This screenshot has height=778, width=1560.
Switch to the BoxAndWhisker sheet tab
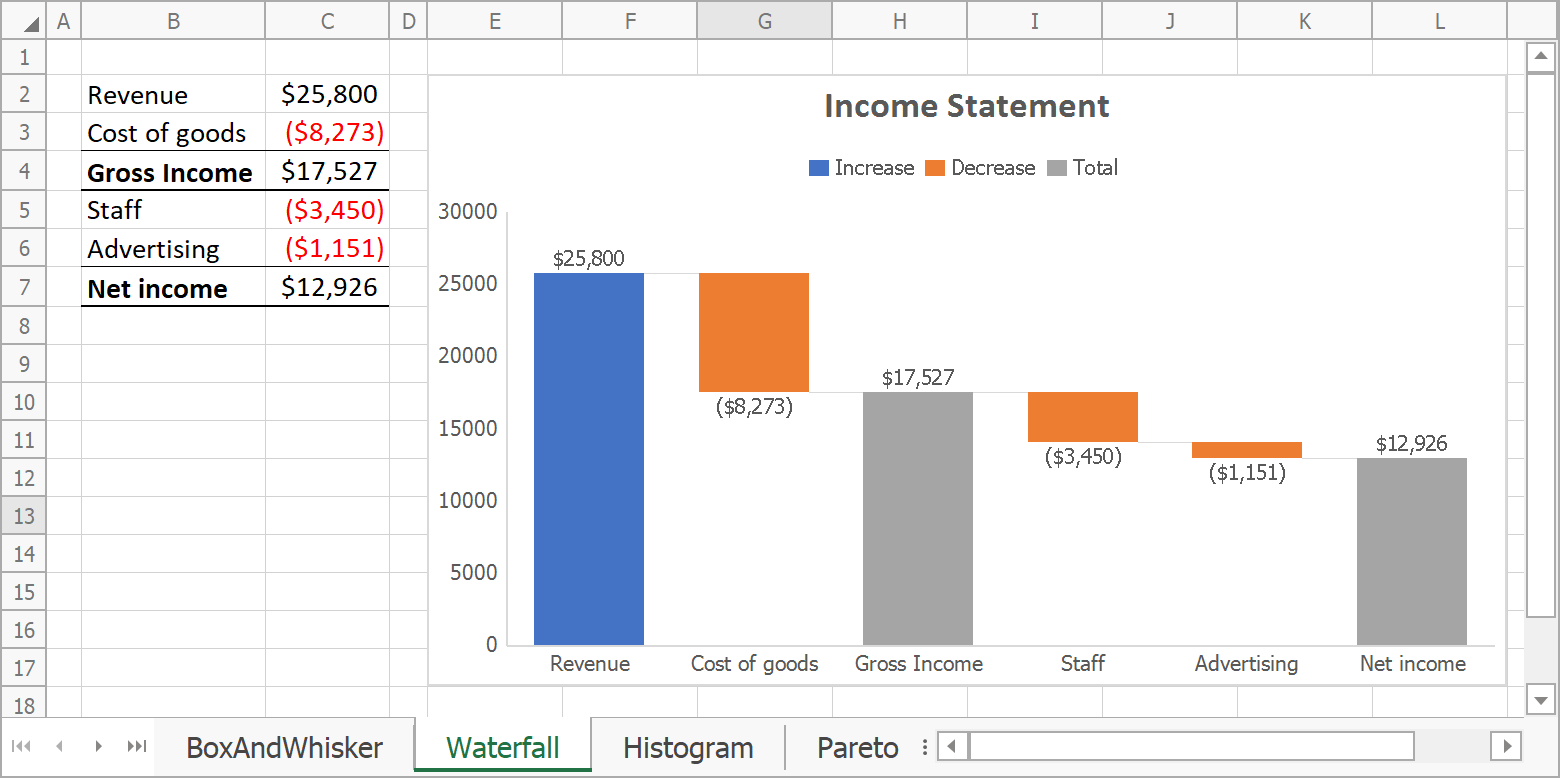[284, 747]
